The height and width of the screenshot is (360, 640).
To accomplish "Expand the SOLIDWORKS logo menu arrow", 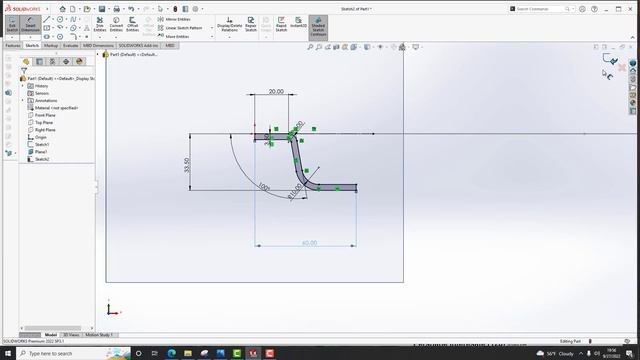I will [47, 9].
